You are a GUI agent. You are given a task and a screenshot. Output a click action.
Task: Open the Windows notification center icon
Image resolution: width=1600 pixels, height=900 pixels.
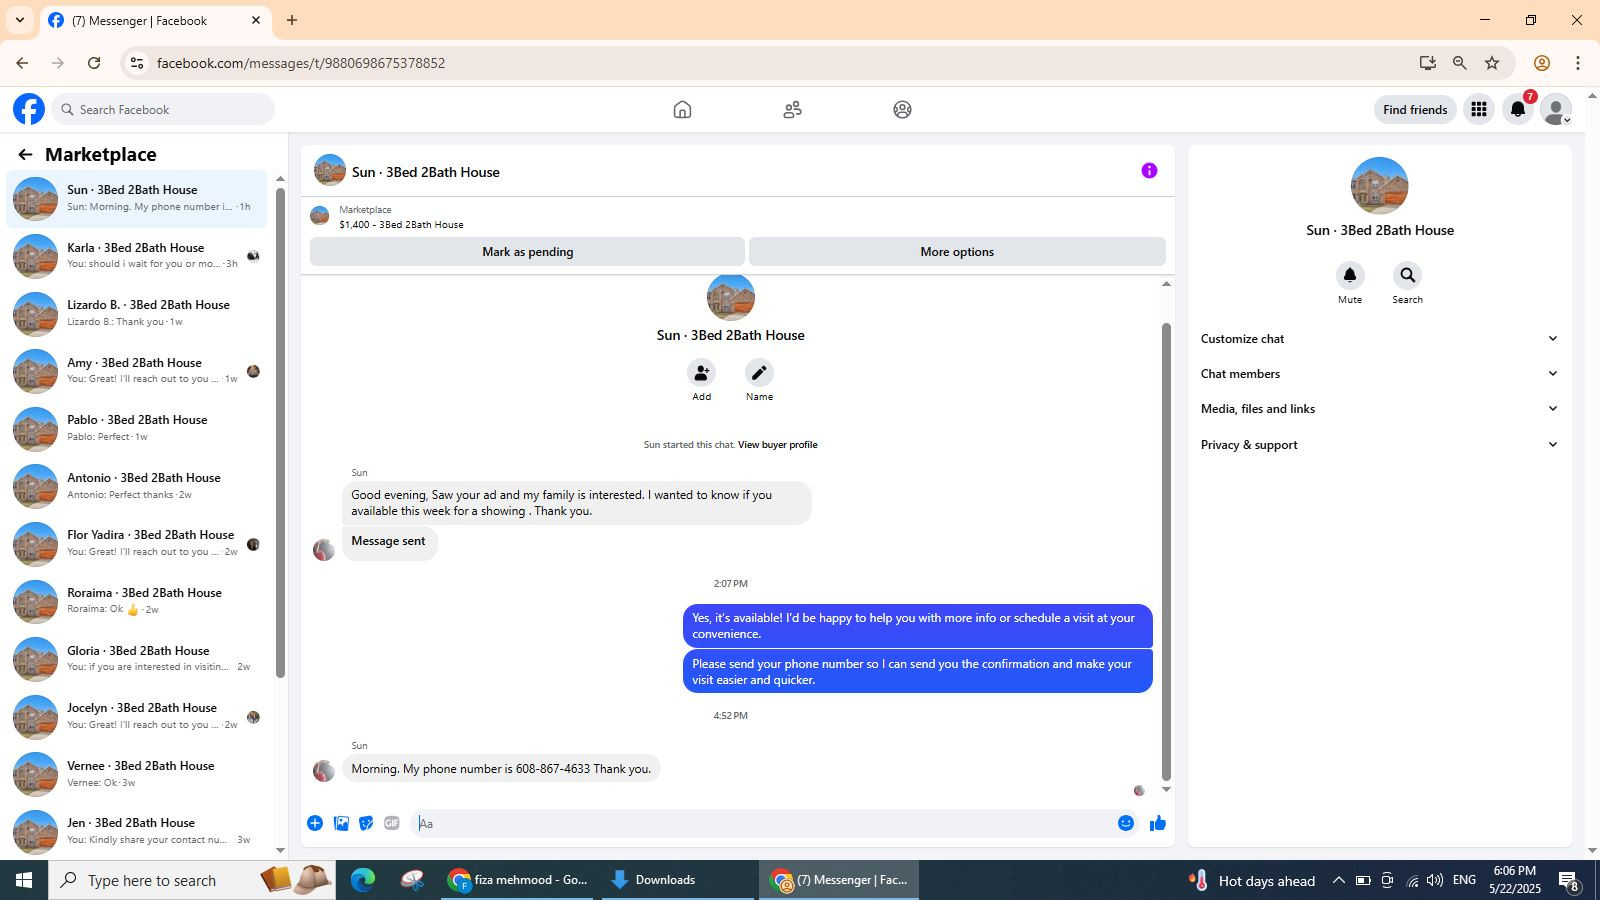pyautogui.click(x=1568, y=881)
